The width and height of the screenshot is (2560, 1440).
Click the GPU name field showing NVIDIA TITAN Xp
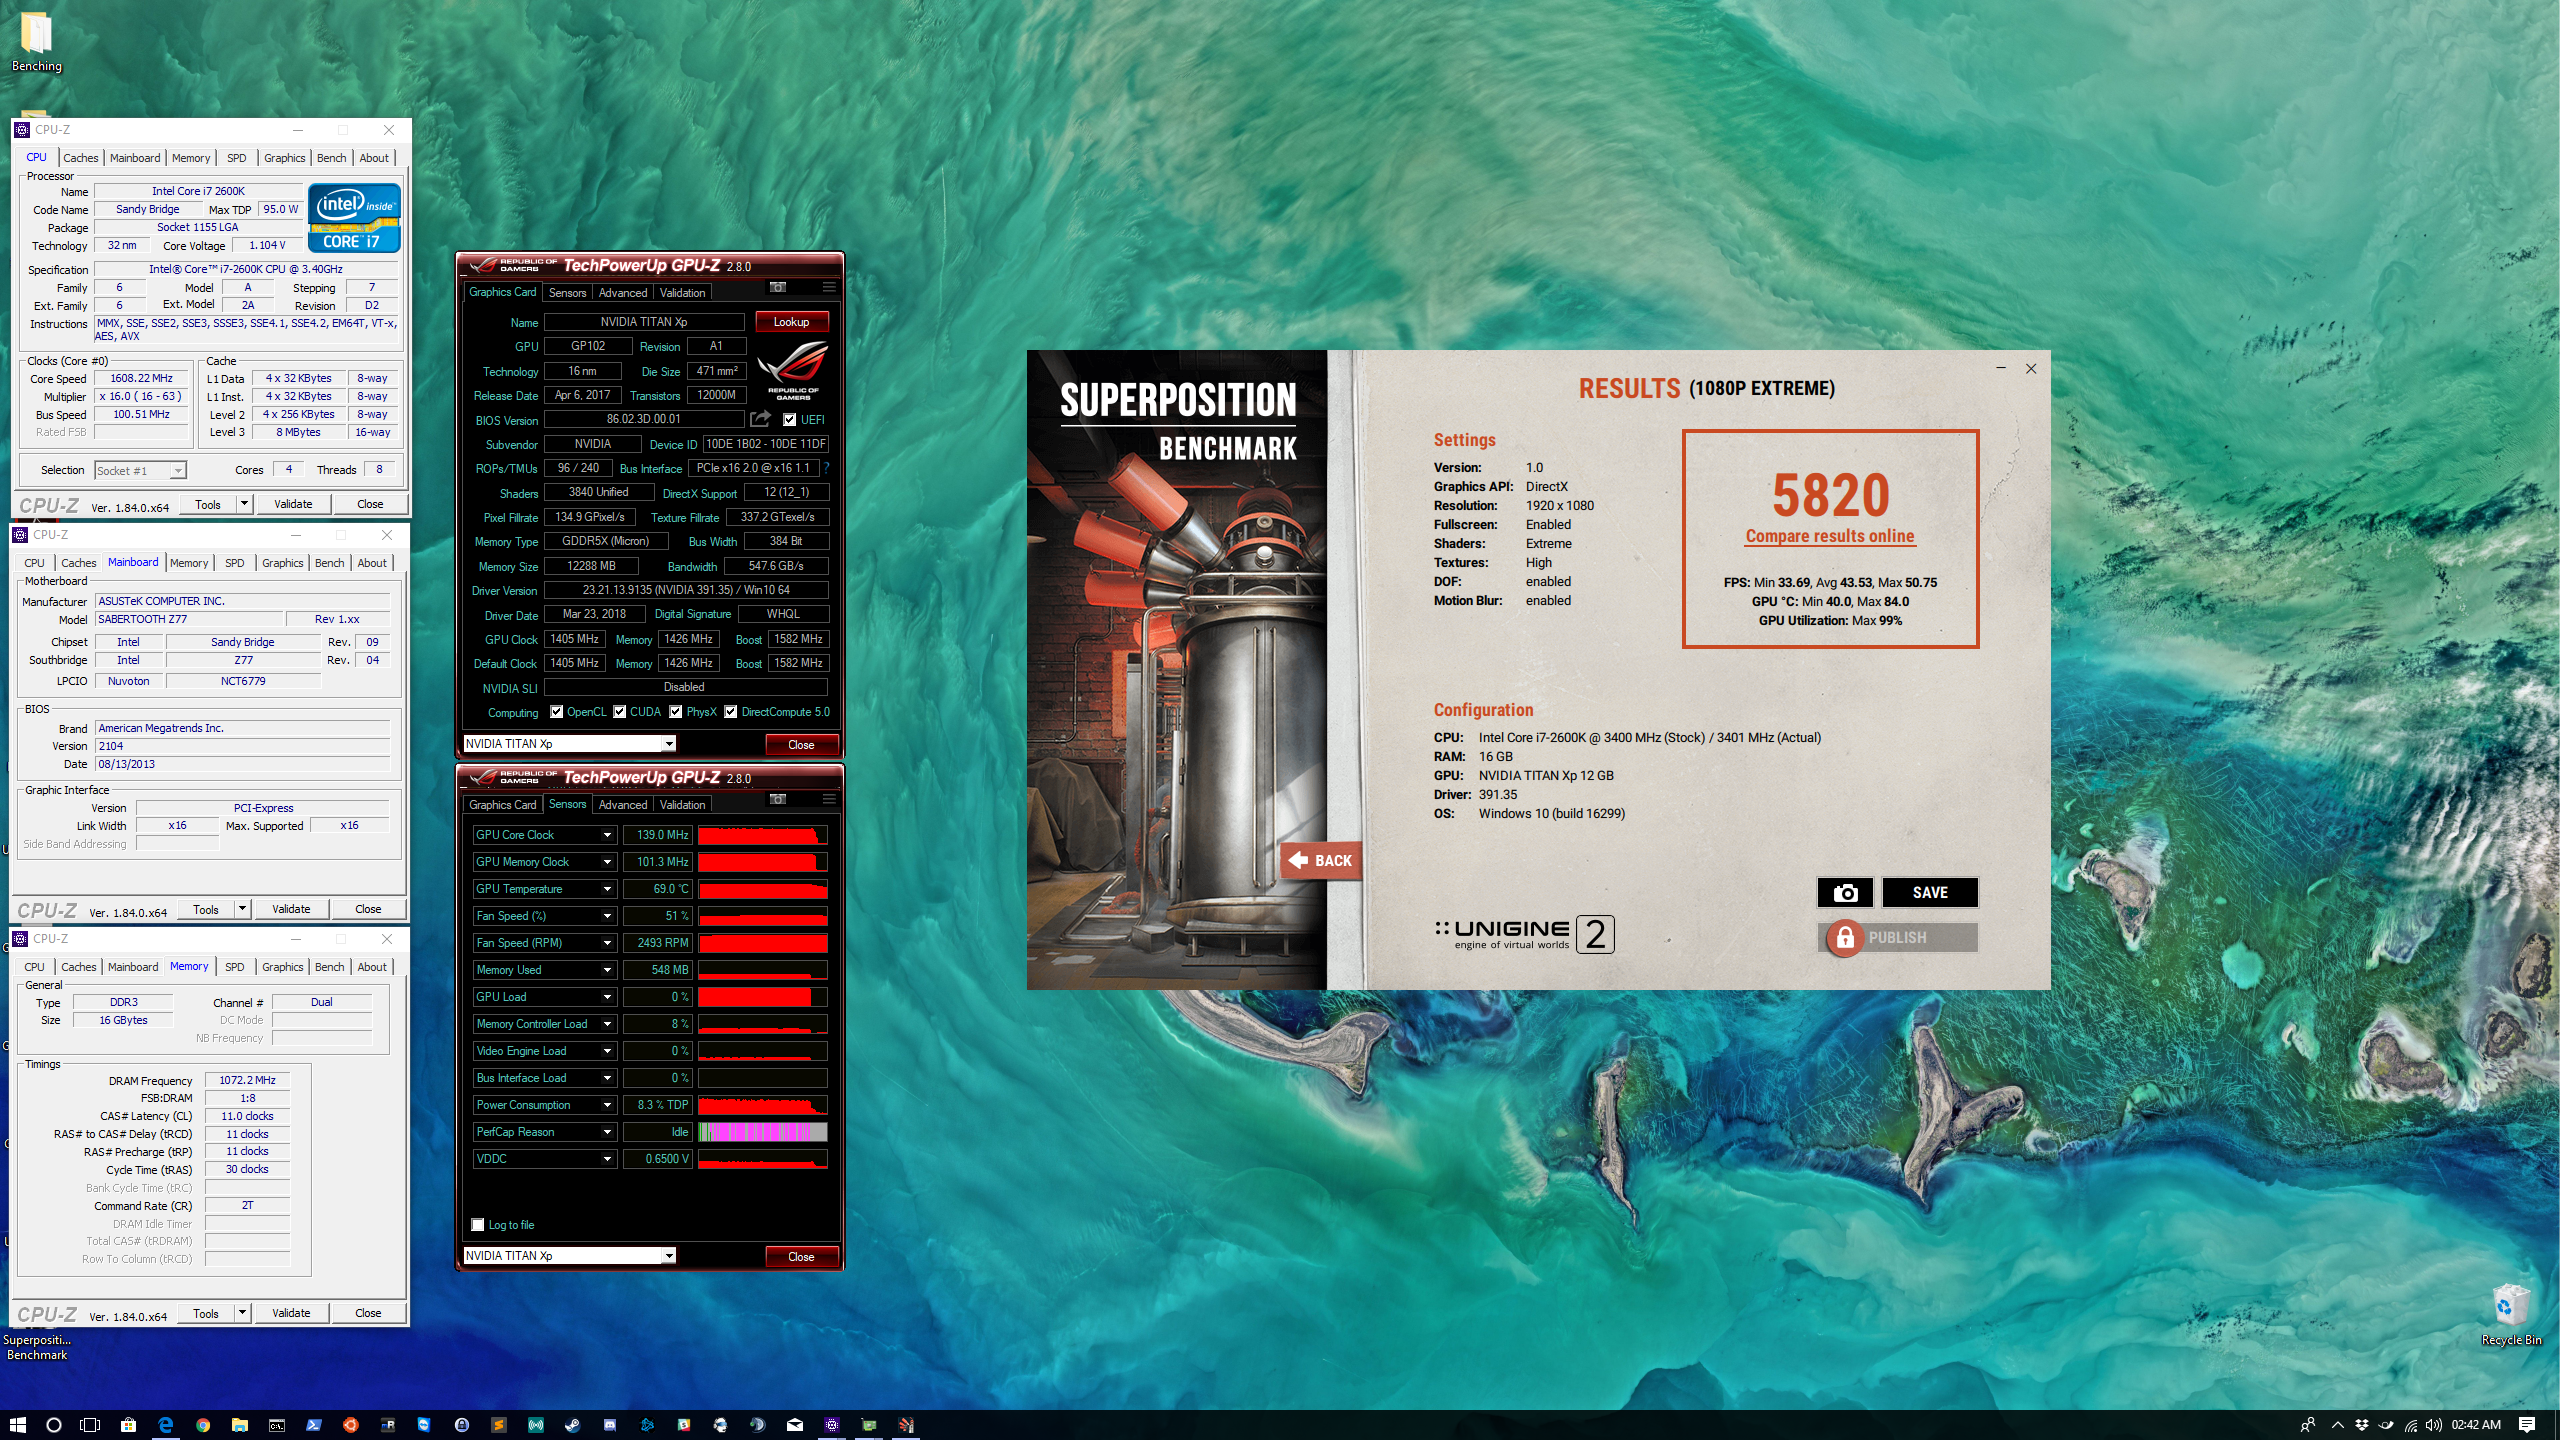click(x=644, y=322)
